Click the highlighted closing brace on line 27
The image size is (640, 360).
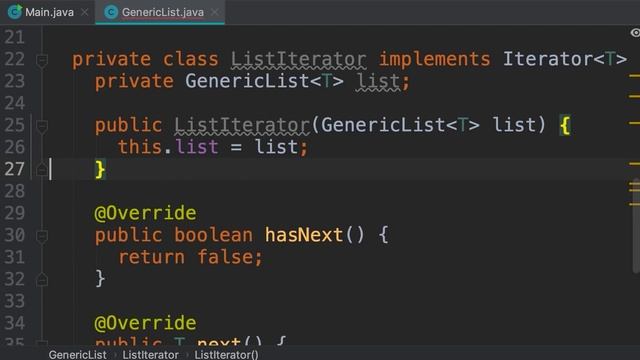point(100,169)
